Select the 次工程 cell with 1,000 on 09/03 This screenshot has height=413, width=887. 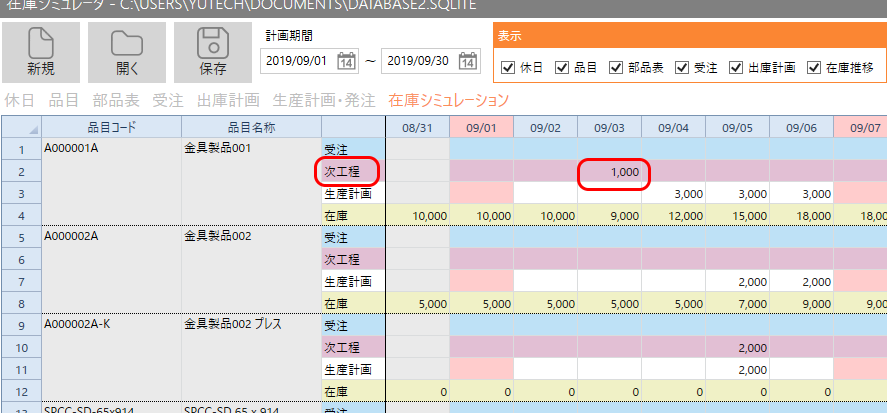click(x=609, y=172)
